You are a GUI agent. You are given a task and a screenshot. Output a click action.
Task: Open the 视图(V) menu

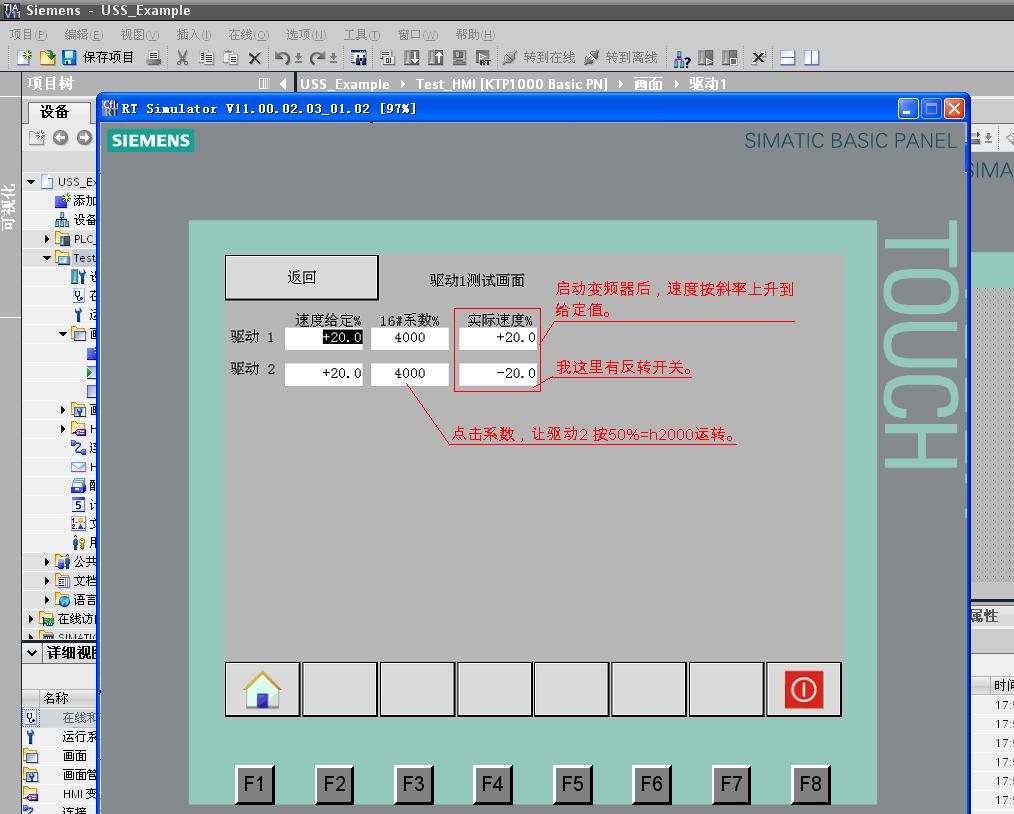click(x=140, y=34)
